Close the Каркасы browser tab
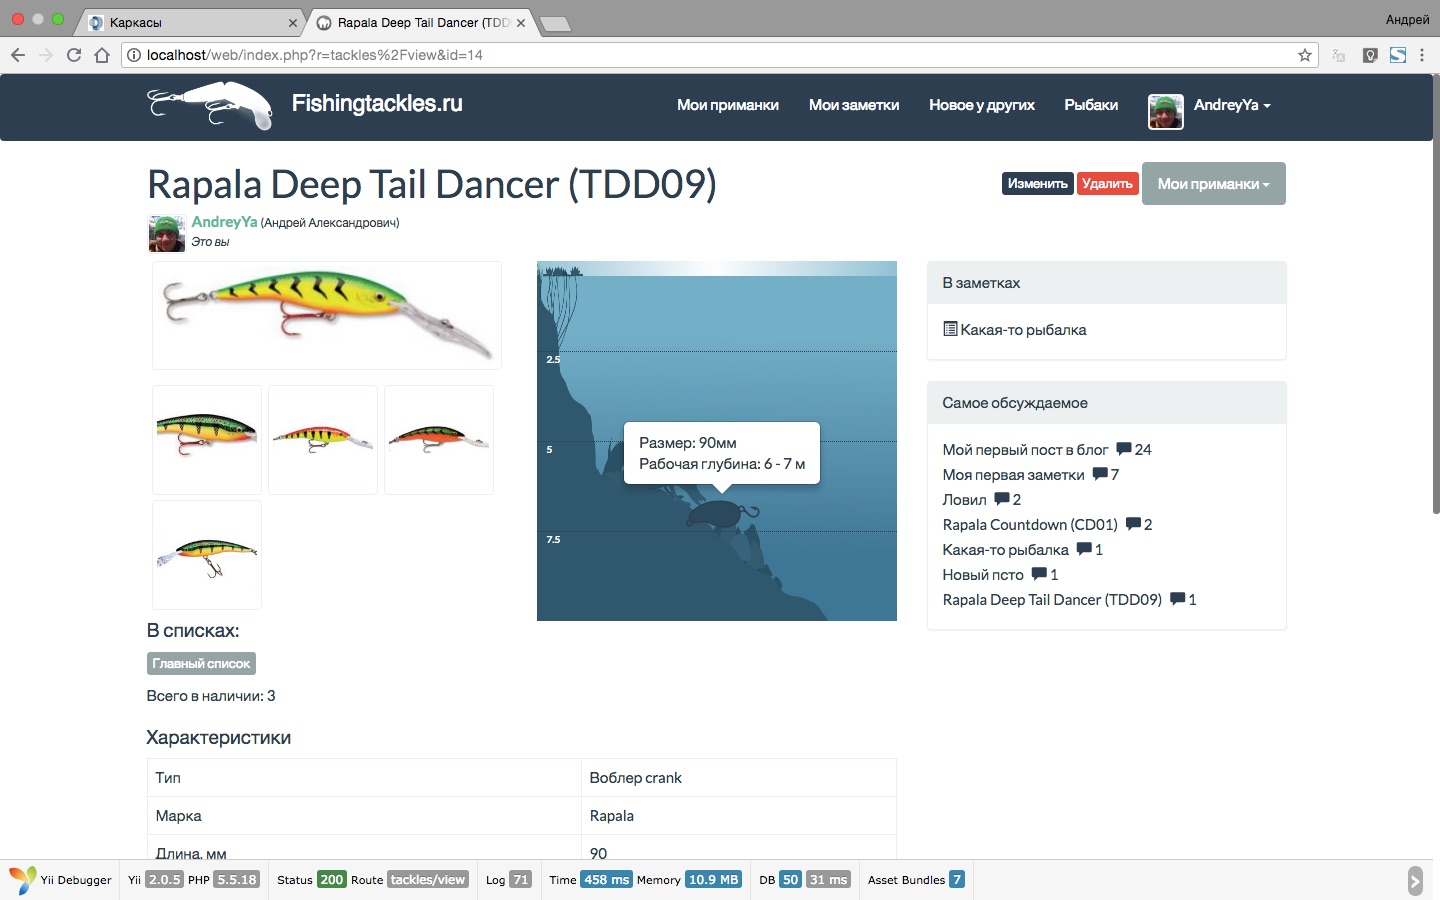This screenshot has height=900, width=1440. [x=293, y=22]
